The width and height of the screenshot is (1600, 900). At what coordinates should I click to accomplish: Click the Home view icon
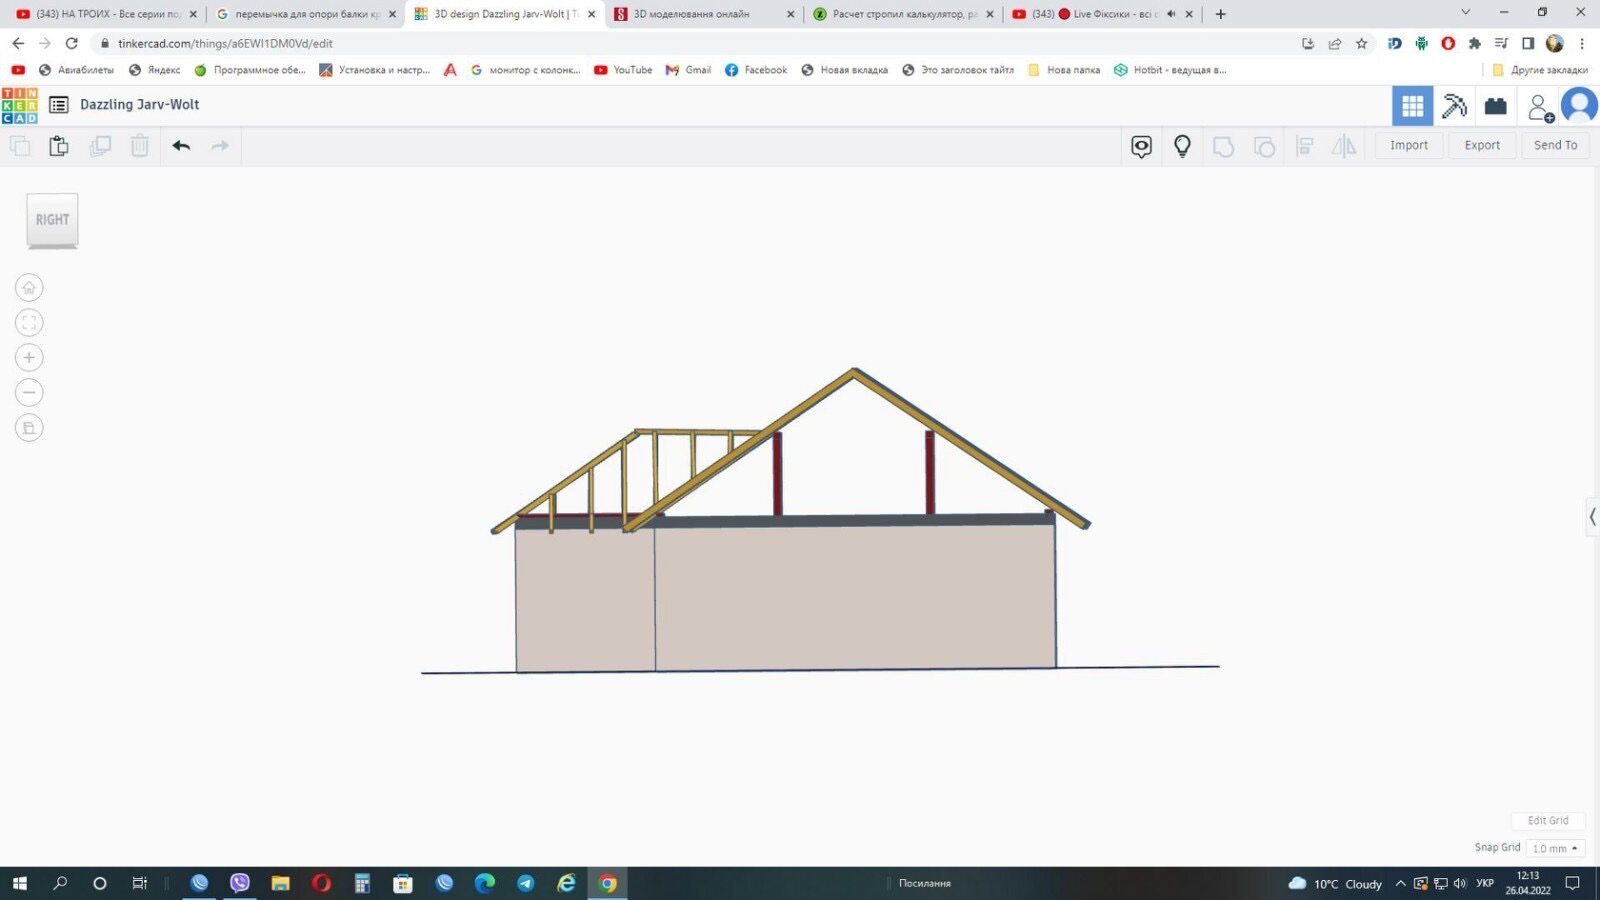(29, 288)
